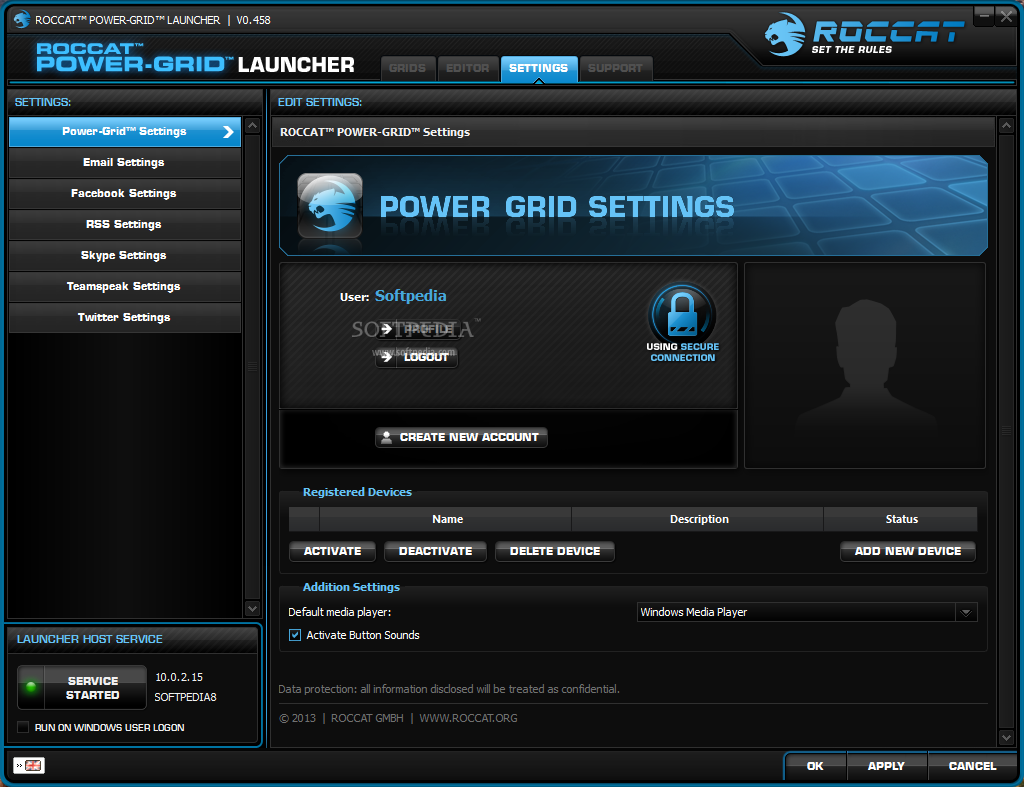Click the Profile button
This screenshot has width=1024, height=787.
pyautogui.click(x=417, y=329)
